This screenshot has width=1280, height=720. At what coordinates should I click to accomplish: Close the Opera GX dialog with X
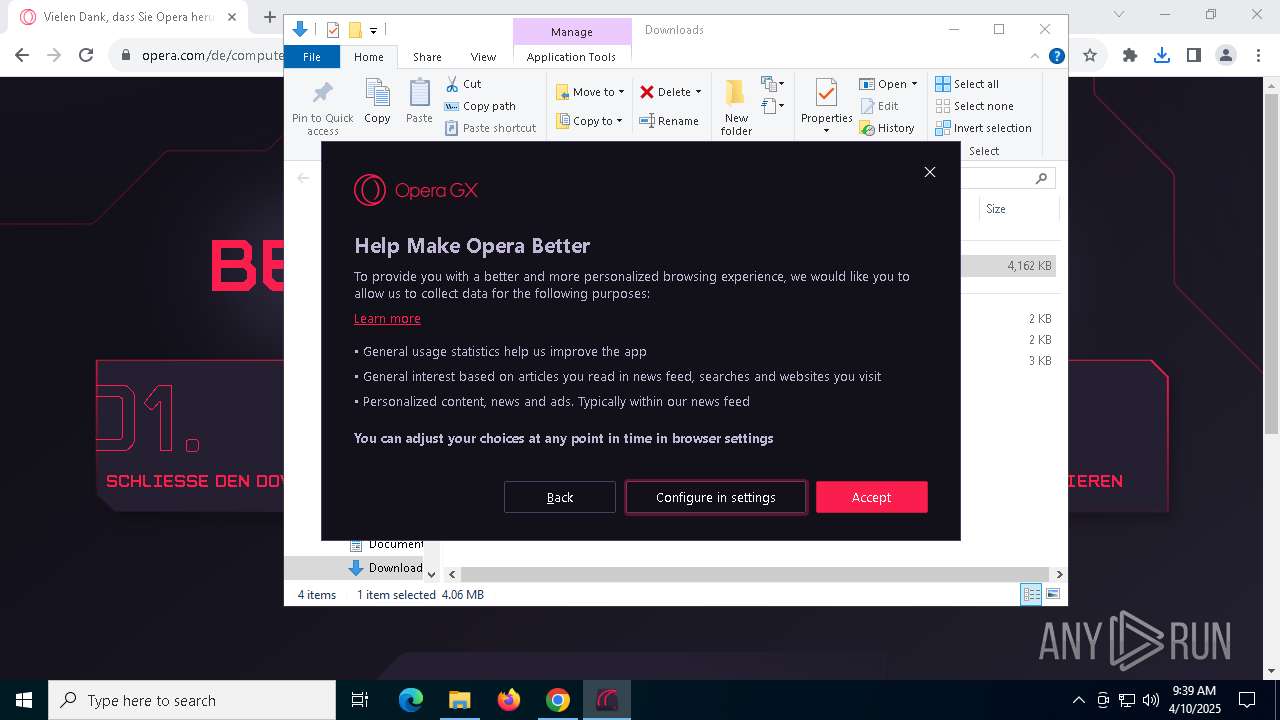(930, 172)
